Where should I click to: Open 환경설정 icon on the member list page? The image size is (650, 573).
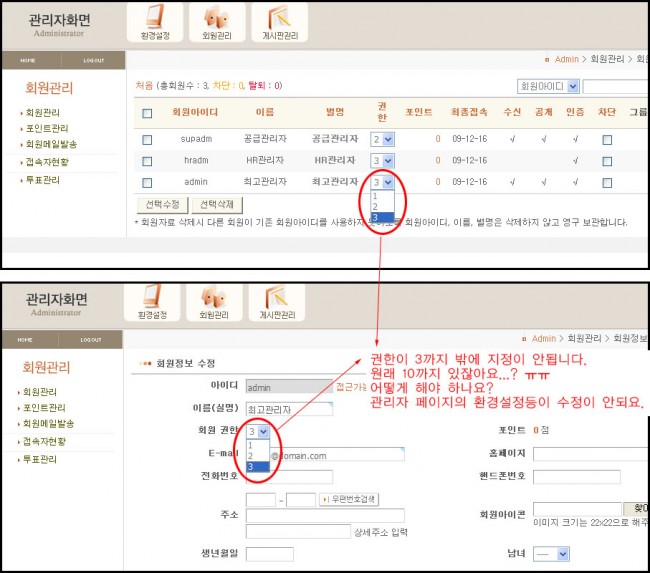[155, 22]
